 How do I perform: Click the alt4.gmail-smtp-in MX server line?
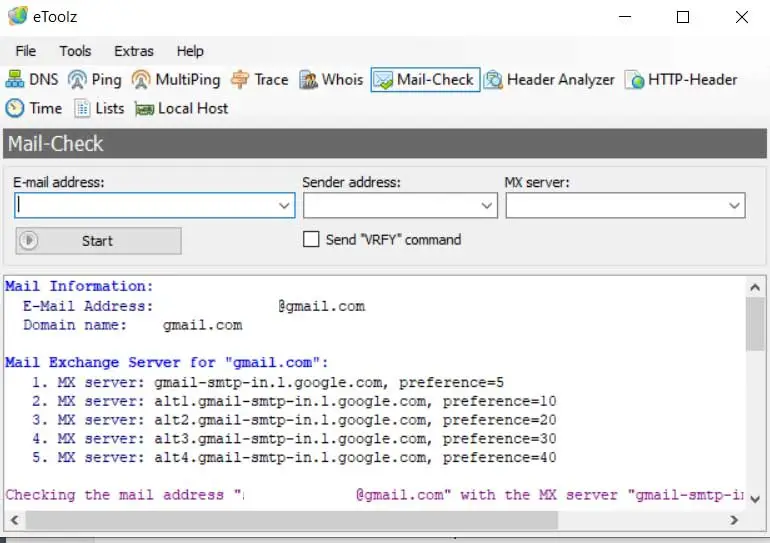pos(294,458)
